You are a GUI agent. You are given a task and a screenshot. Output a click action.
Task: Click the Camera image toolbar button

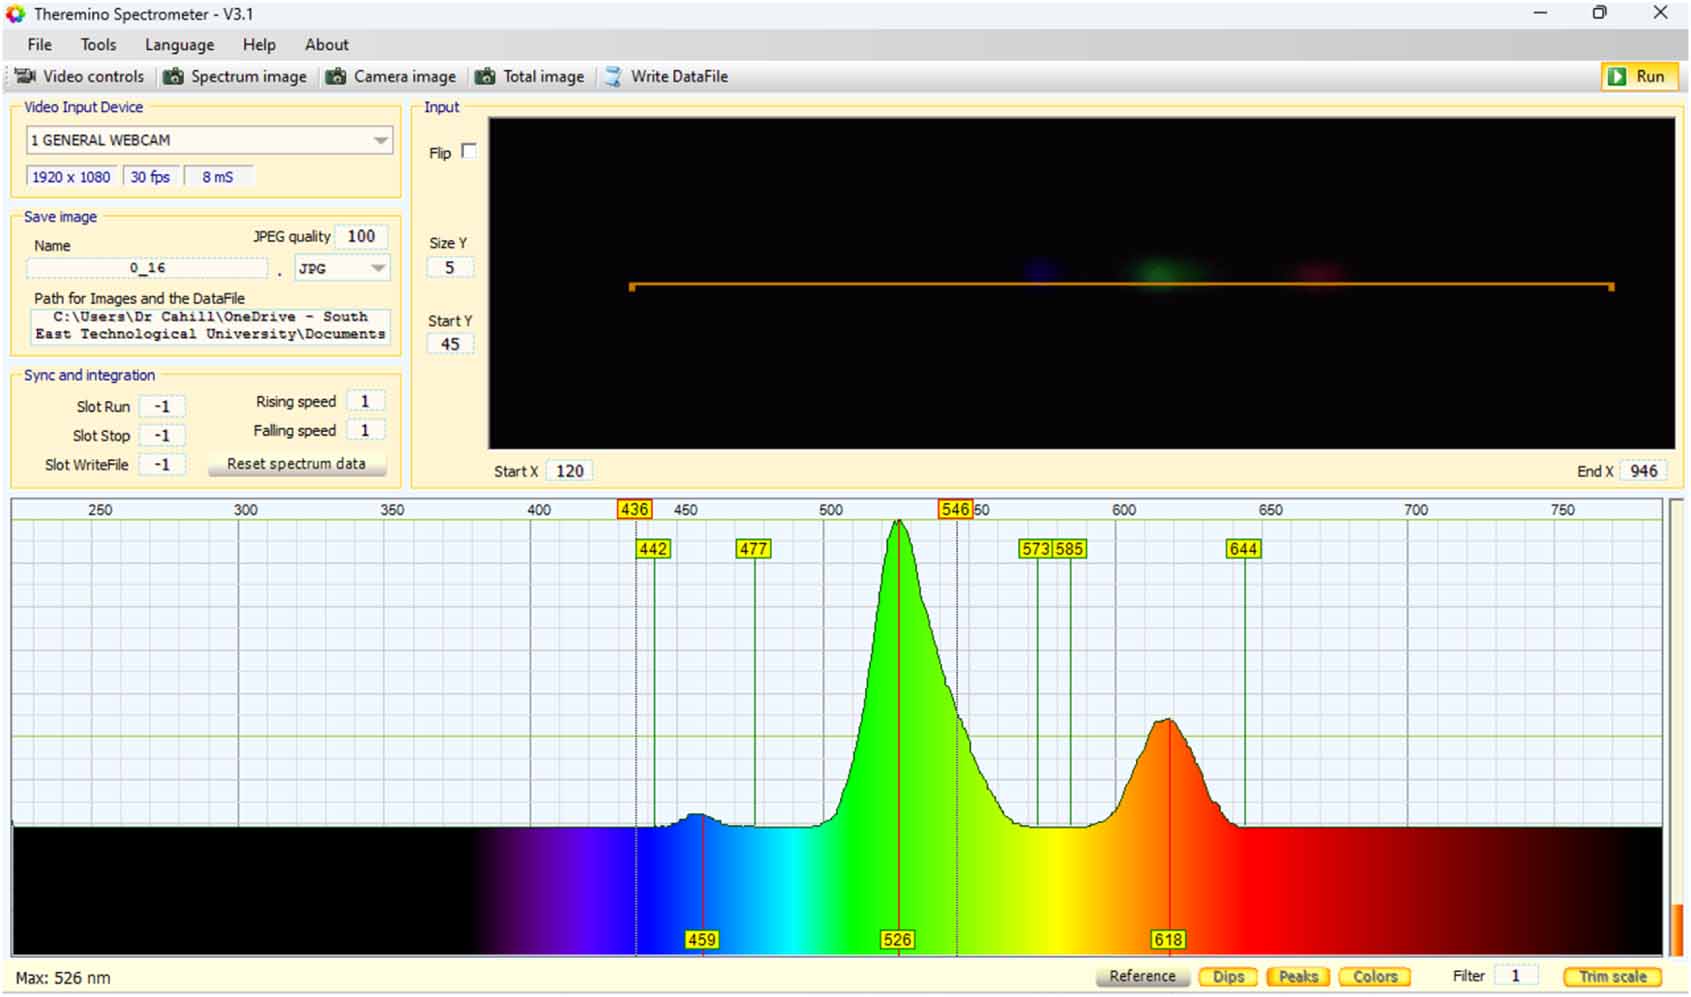point(391,76)
